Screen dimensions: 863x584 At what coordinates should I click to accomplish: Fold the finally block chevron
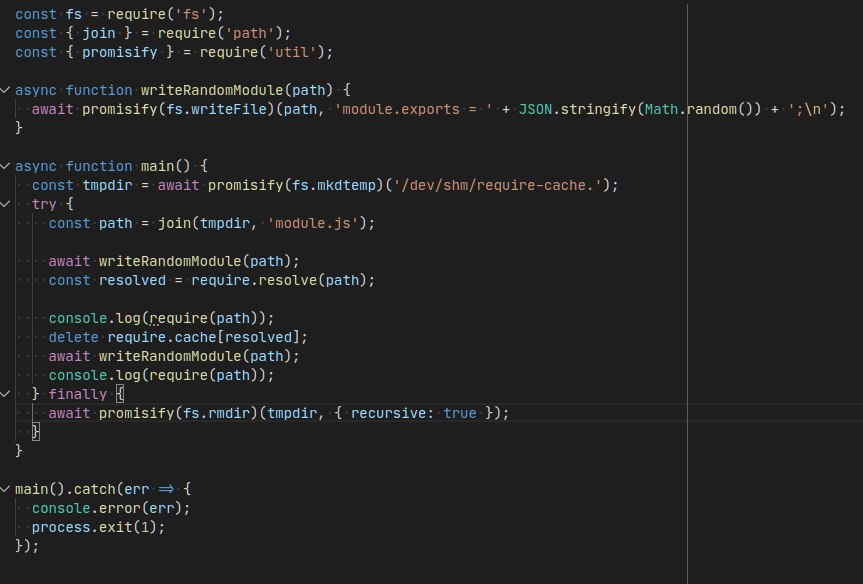point(5,394)
